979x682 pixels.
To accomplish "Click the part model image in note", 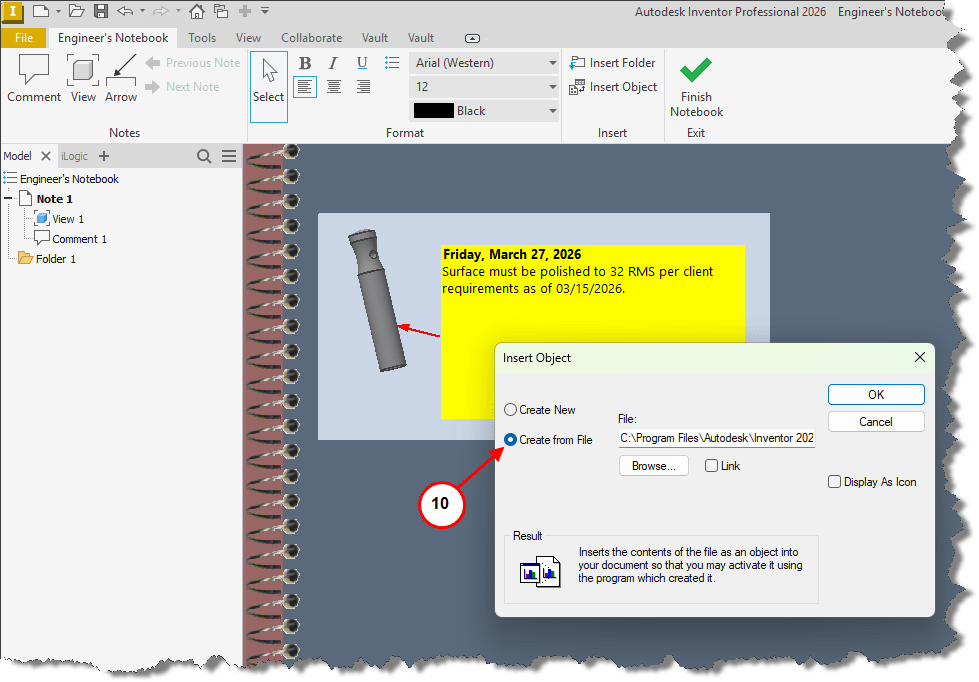I will (378, 300).
